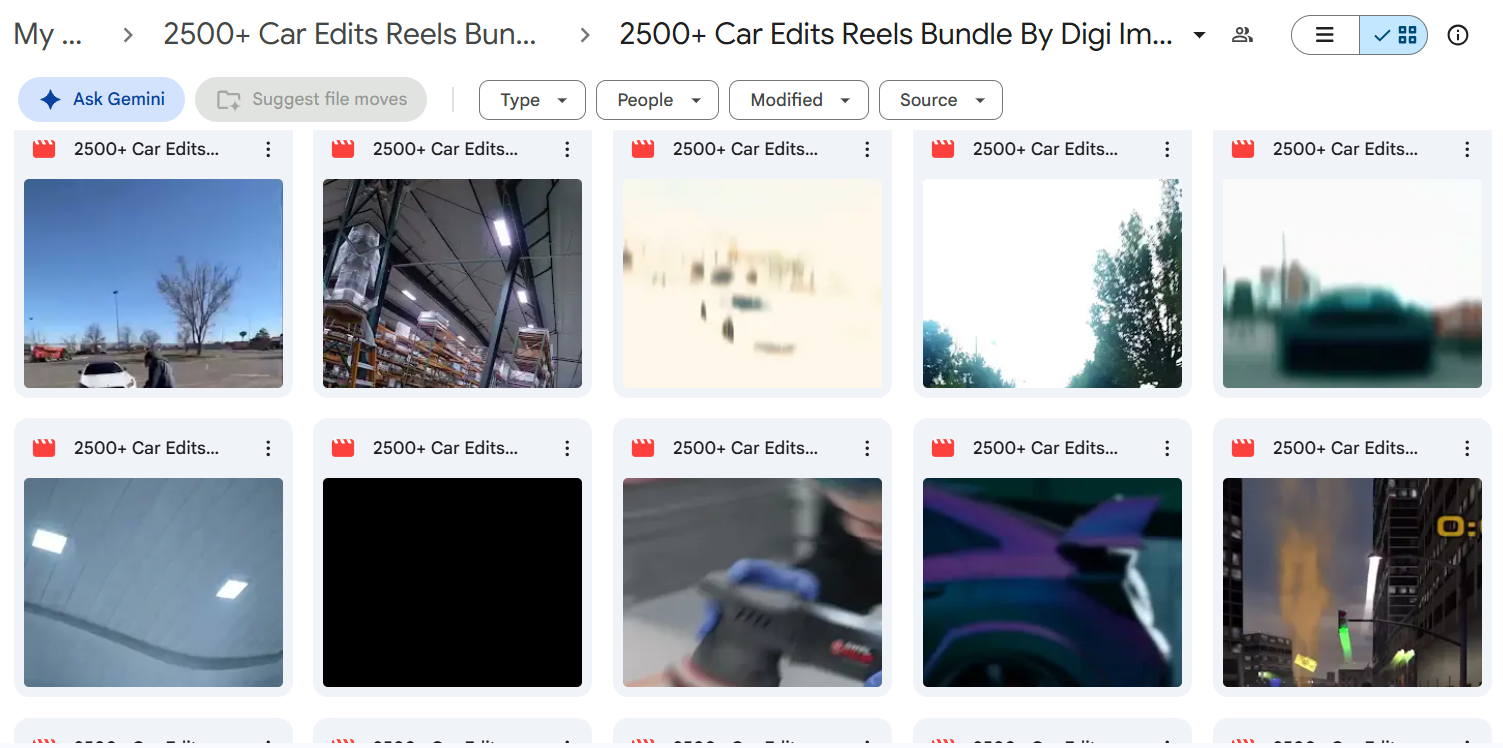Open more actions for blurry teal car video
This screenshot has height=748, width=1503.
tap(1467, 149)
